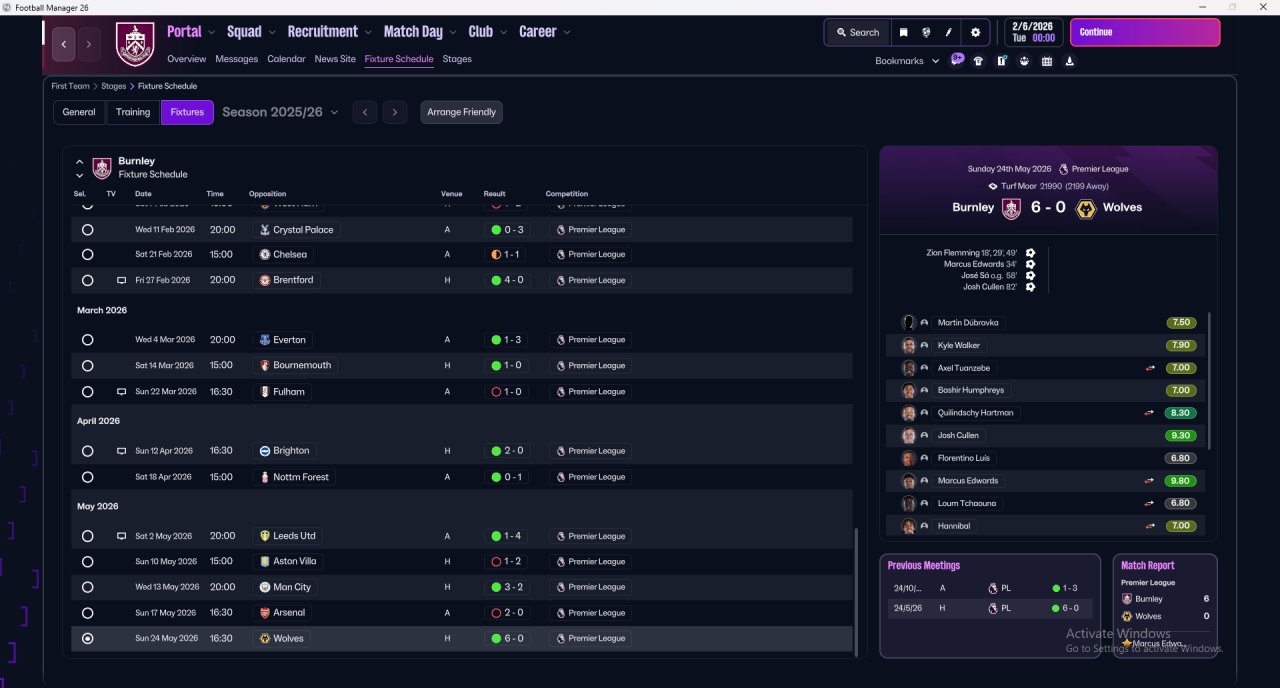Click goal ball icon next to Josh Cullen 82'
The image size is (1280, 688).
(1030, 287)
